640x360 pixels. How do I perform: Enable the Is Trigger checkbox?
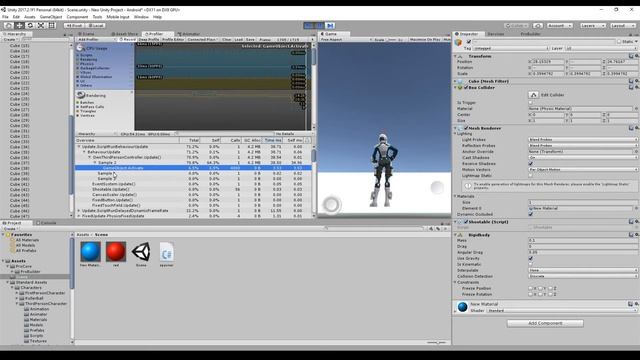tap(531, 103)
